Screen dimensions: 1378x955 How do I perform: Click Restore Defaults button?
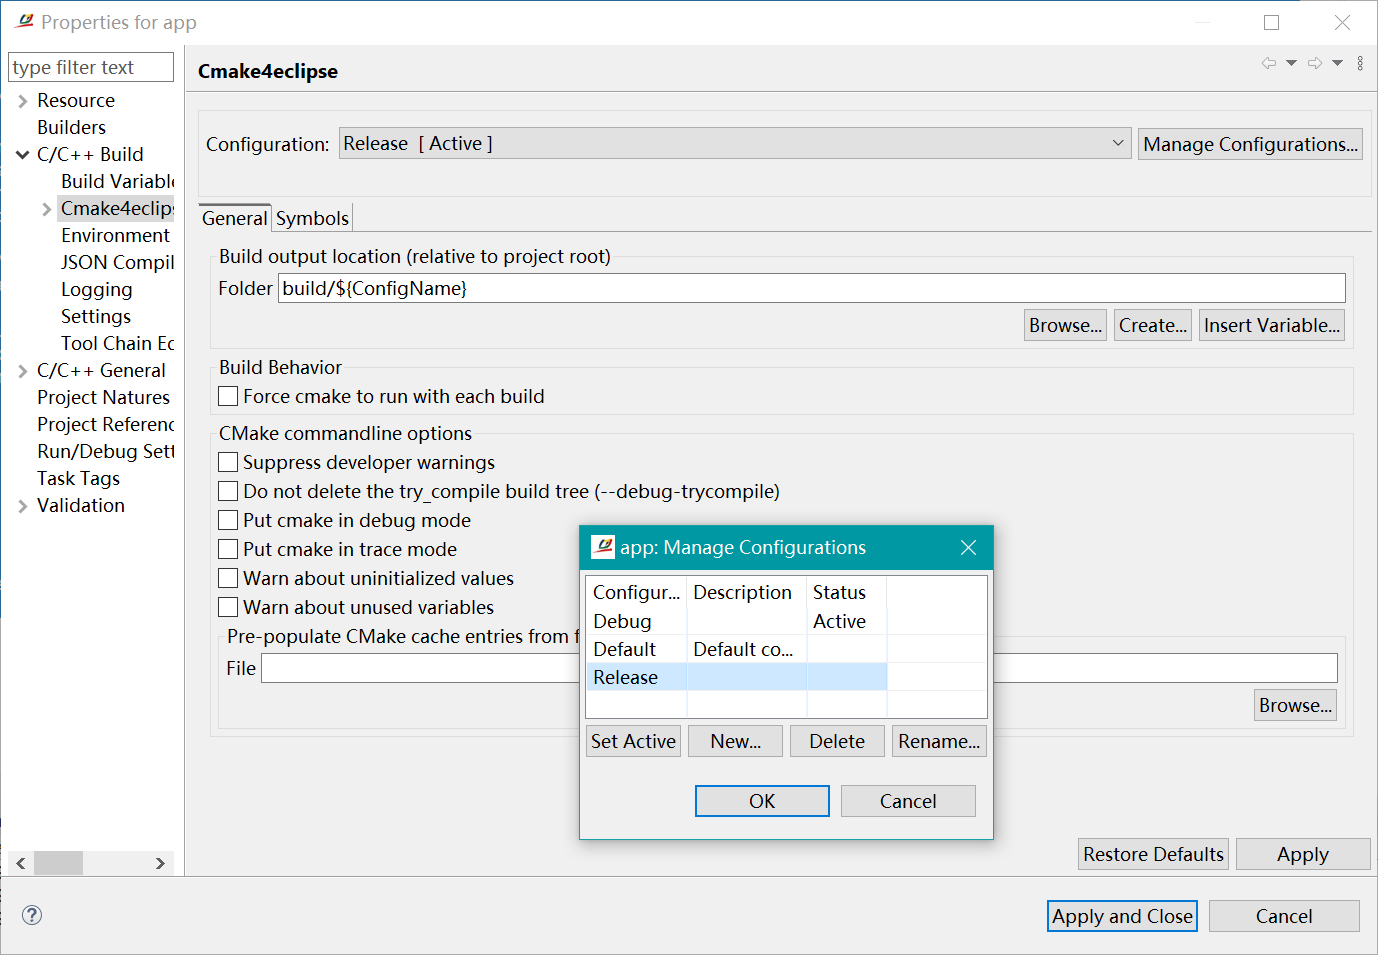coord(1153,854)
